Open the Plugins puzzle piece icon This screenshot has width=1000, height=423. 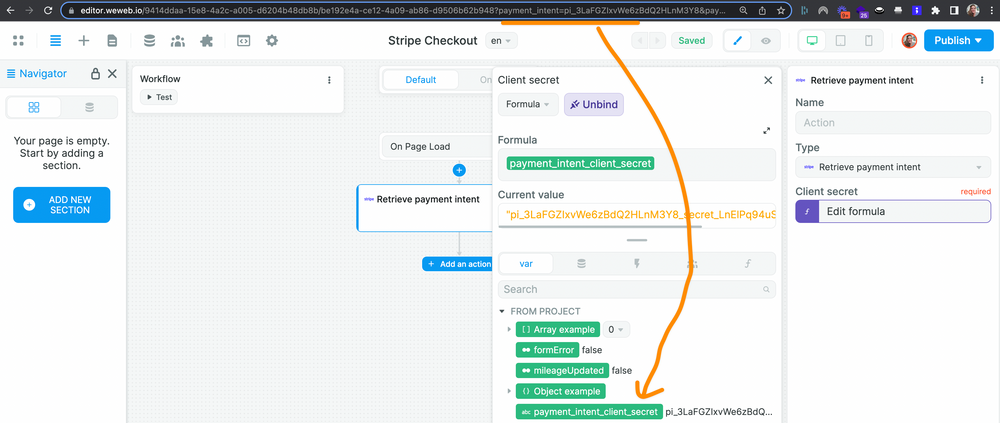click(x=206, y=41)
